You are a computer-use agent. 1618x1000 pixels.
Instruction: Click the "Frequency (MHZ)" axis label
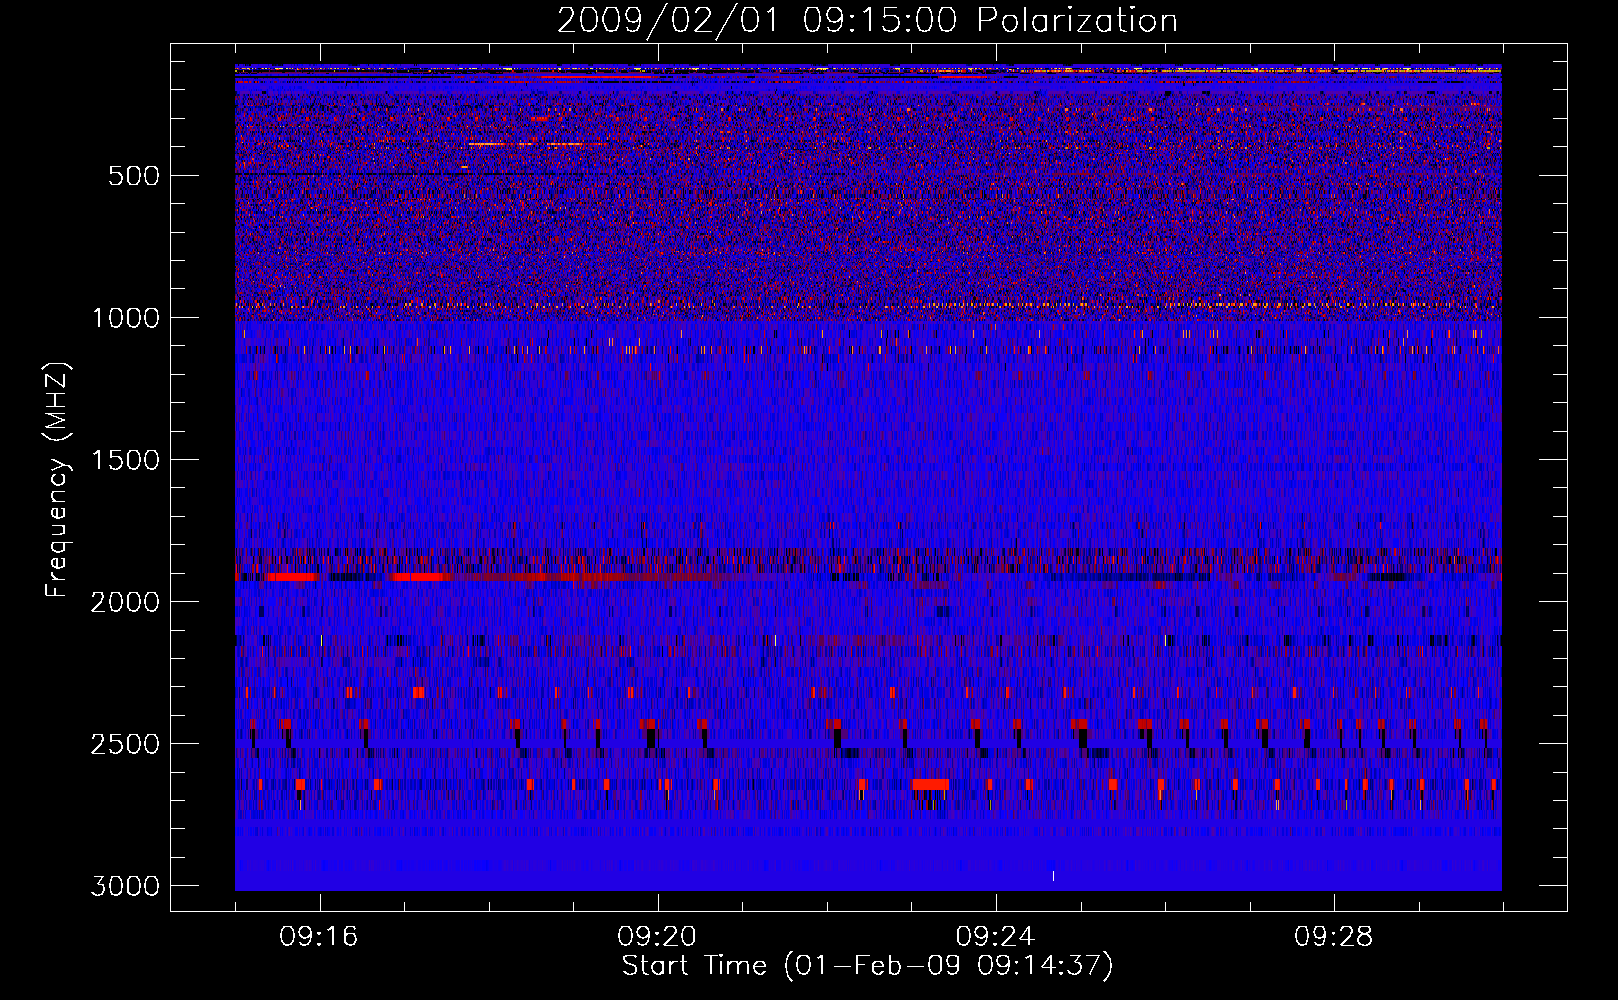(x=58, y=480)
